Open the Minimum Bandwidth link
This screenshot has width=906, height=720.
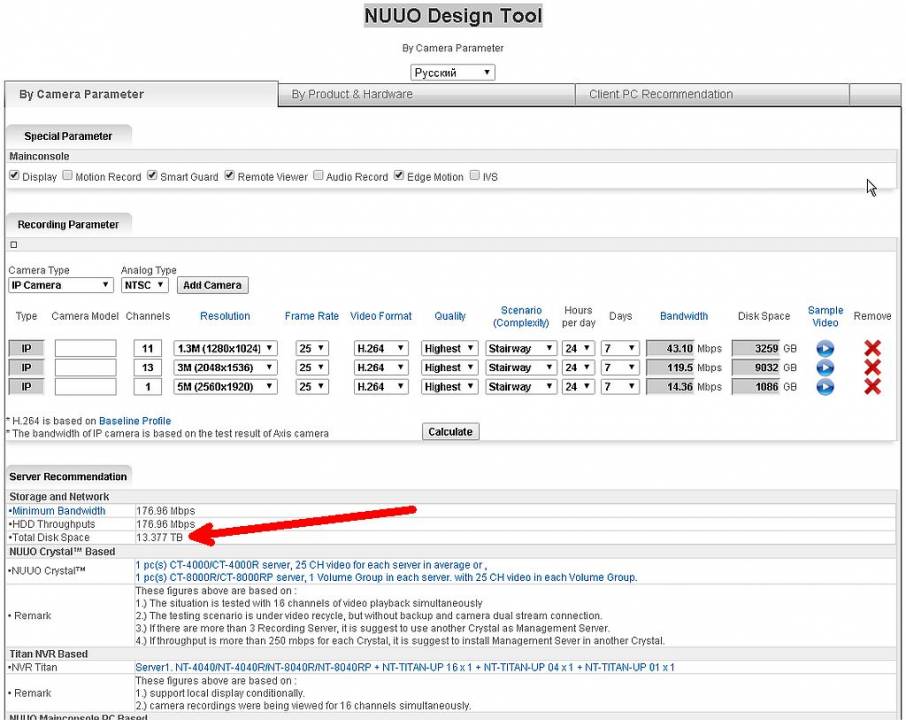point(58,511)
